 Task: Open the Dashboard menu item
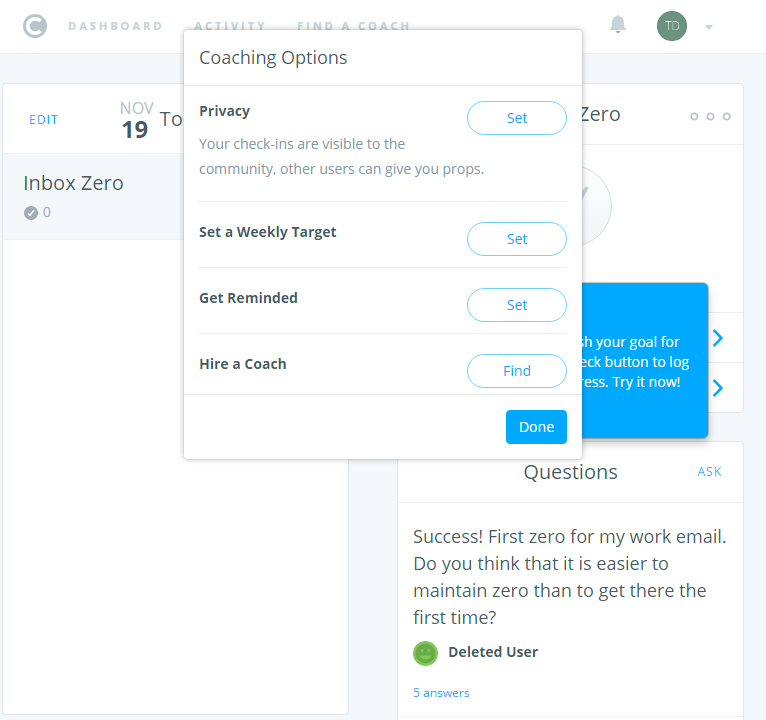click(x=115, y=26)
